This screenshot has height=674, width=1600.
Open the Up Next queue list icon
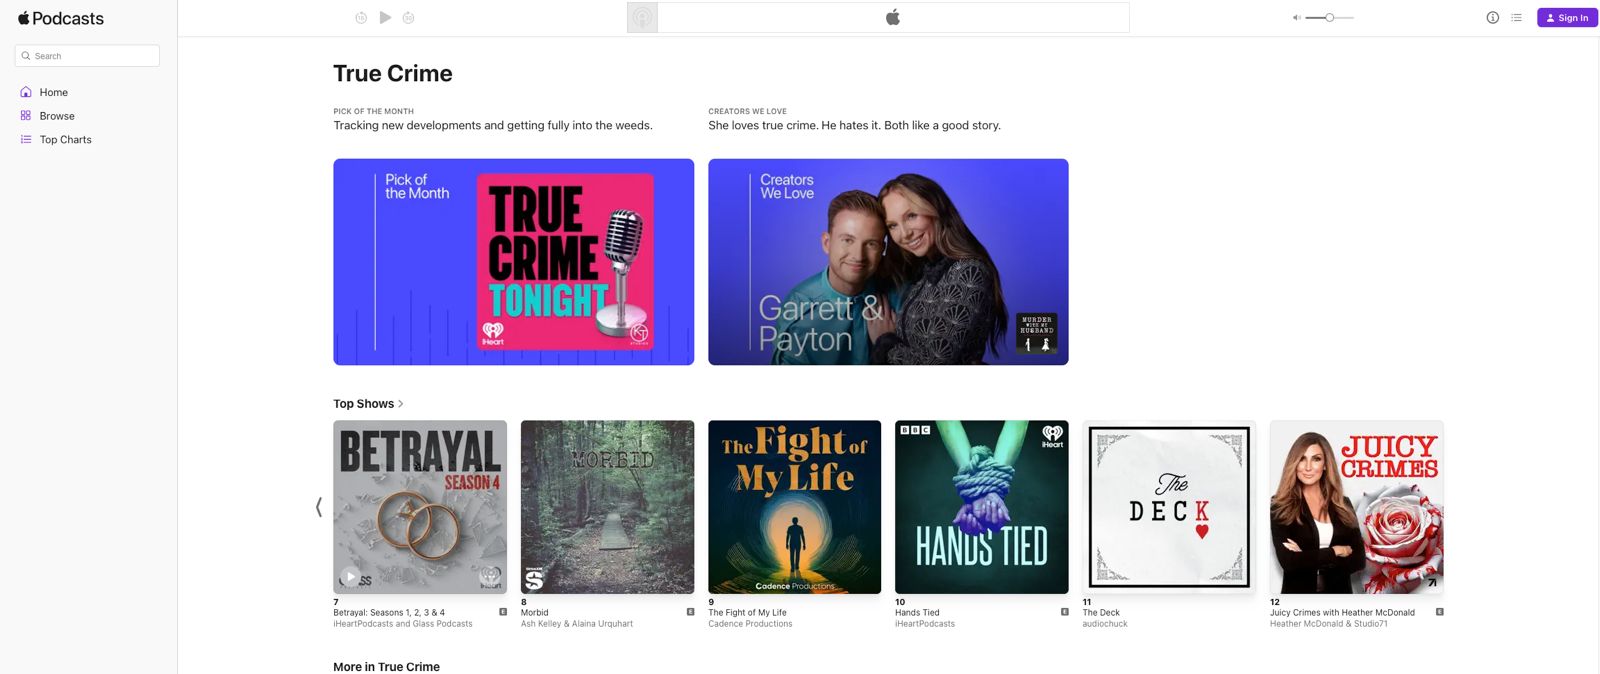pyautogui.click(x=1516, y=18)
